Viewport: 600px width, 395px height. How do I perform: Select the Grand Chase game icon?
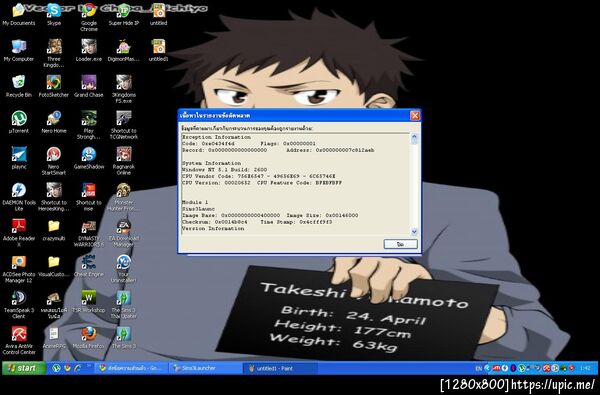pyautogui.click(x=89, y=87)
